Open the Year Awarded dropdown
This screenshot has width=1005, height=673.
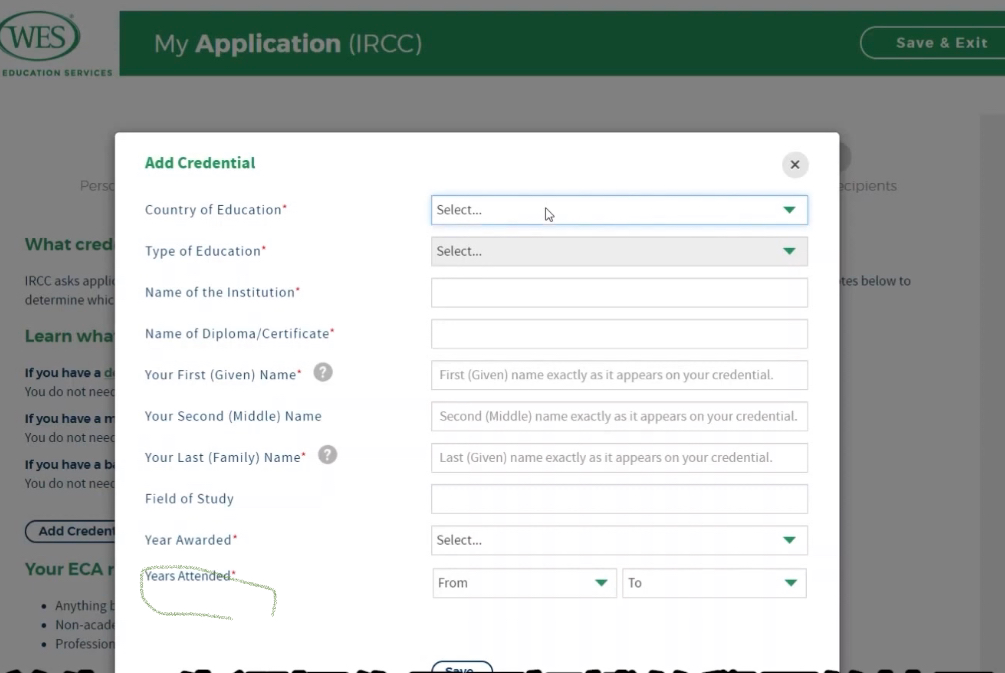tap(619, 540)
